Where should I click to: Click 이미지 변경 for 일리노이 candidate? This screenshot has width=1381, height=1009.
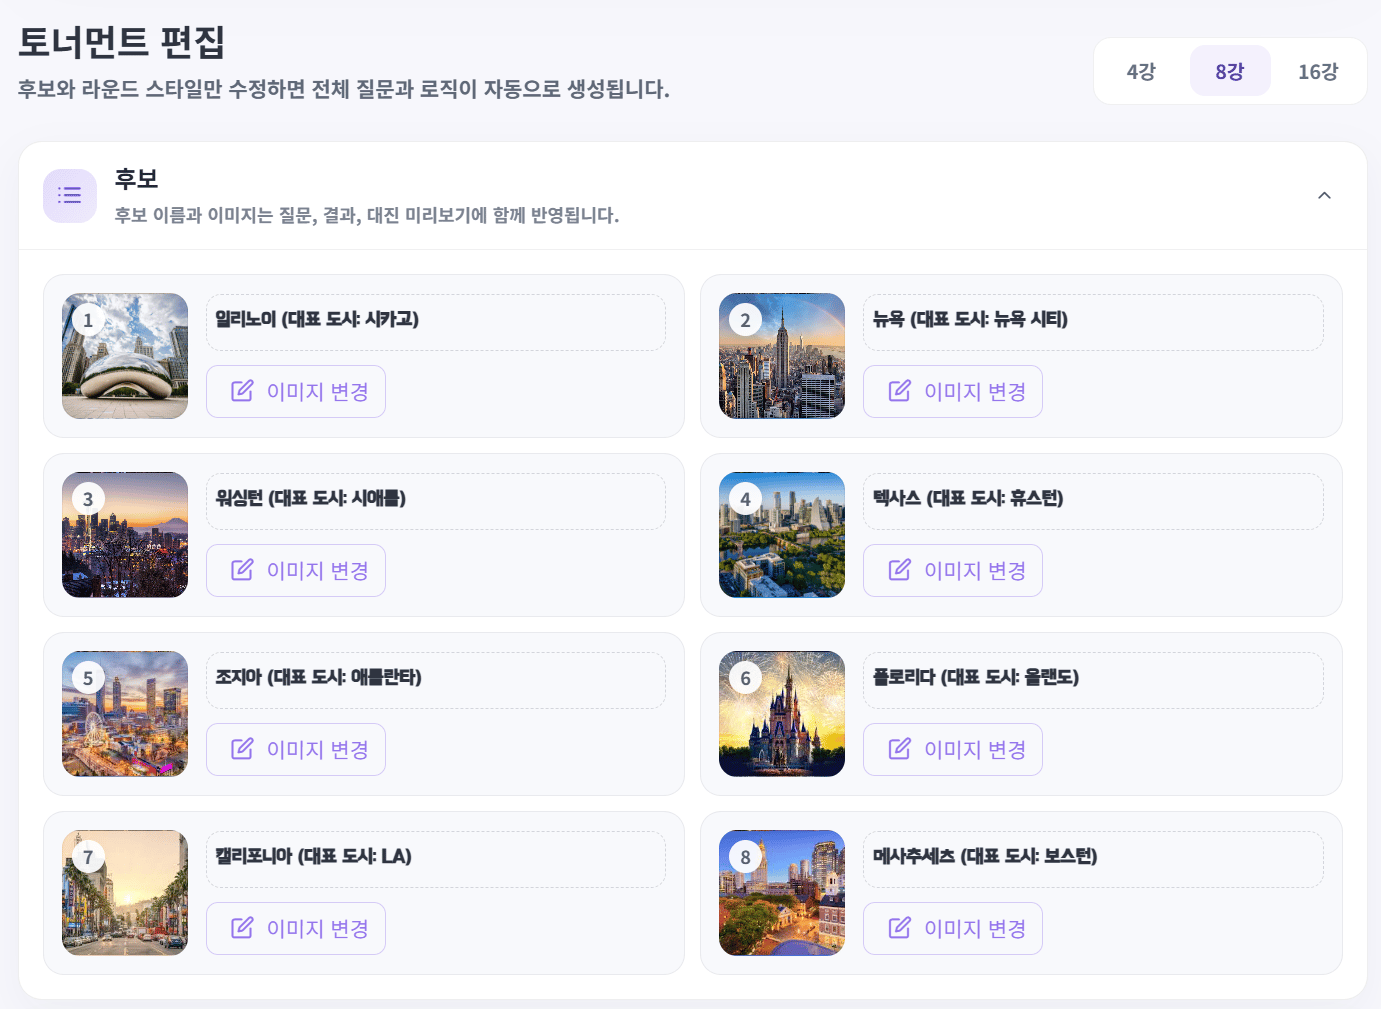point(296,391)
